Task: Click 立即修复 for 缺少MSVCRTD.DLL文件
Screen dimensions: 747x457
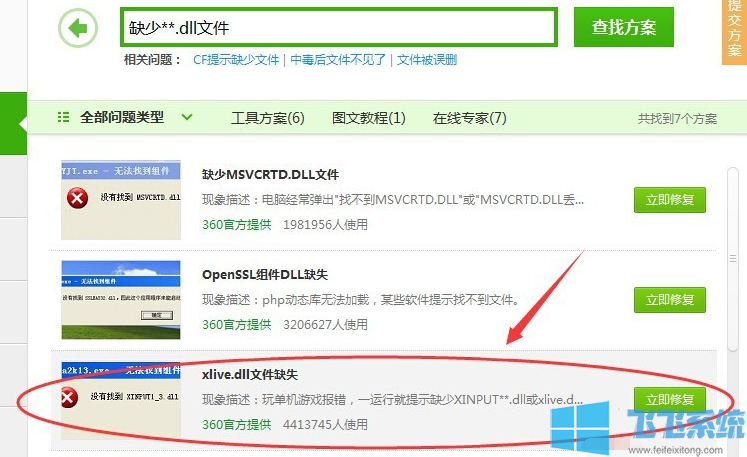Action: pyautogui.click(x=669, y=199)
